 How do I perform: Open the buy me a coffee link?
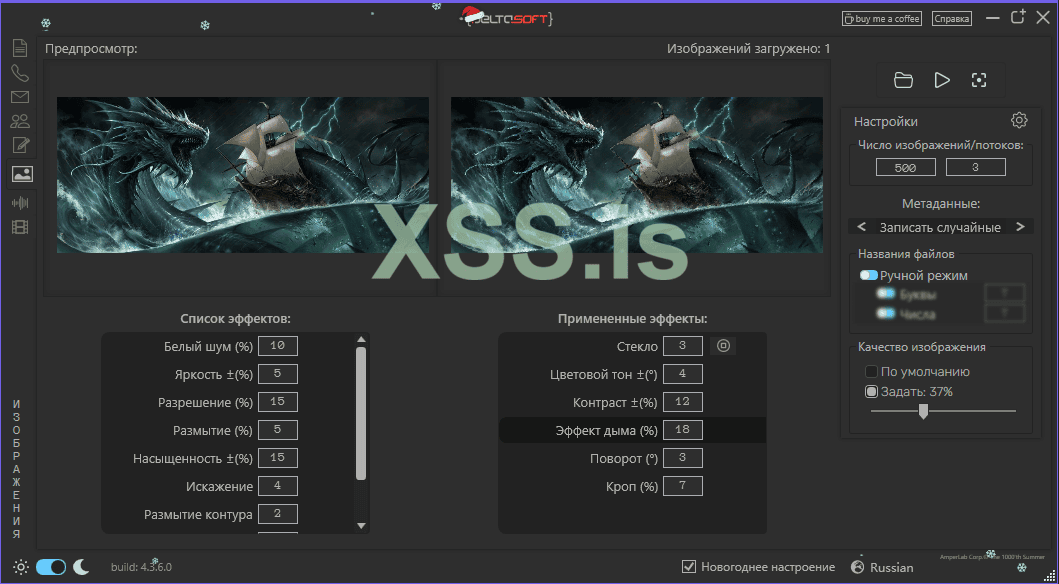pyautogui.click(x=881, y=18)
